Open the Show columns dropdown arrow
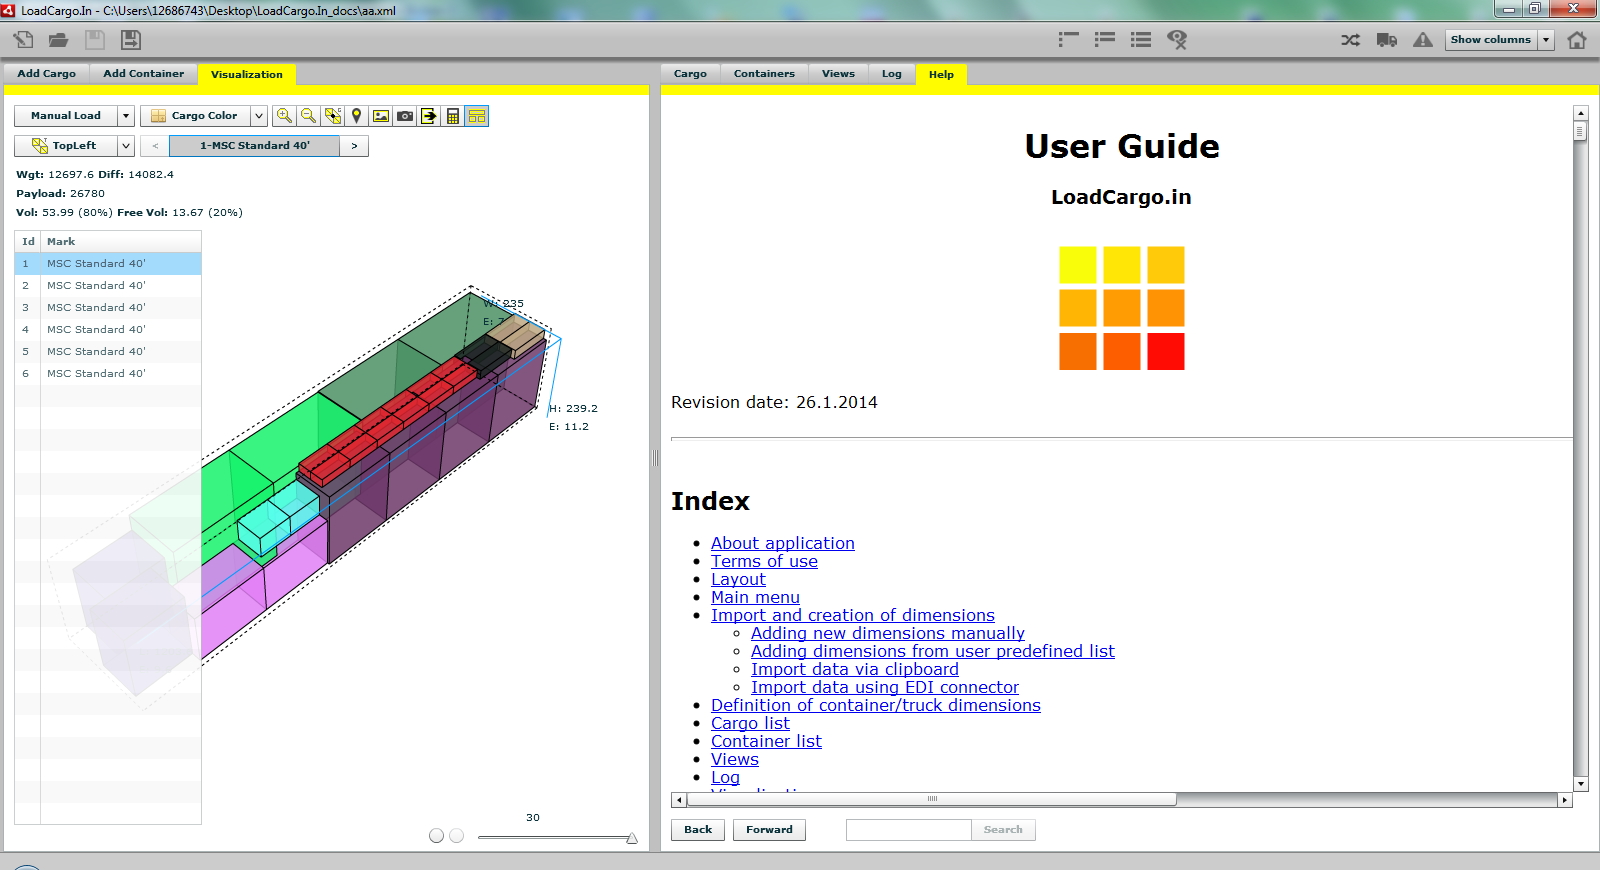 (1546, 40)
